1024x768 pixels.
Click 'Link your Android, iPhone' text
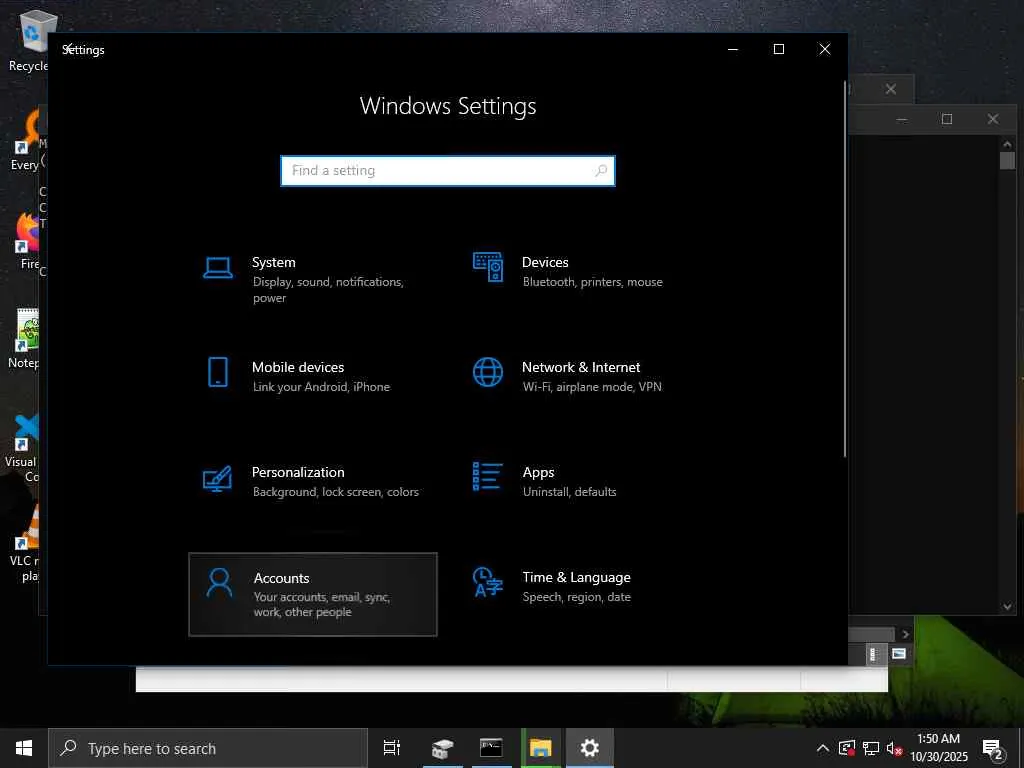[321, 387]
